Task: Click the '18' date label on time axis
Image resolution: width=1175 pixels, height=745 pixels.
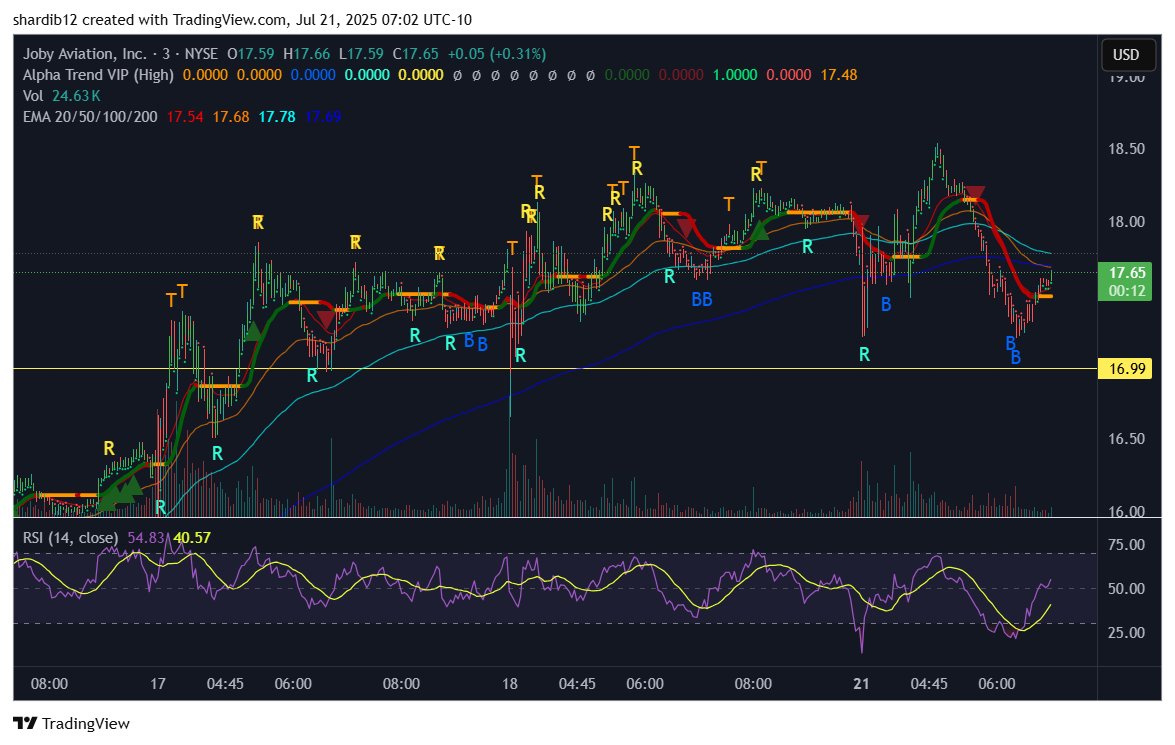Action: (510, 684)
